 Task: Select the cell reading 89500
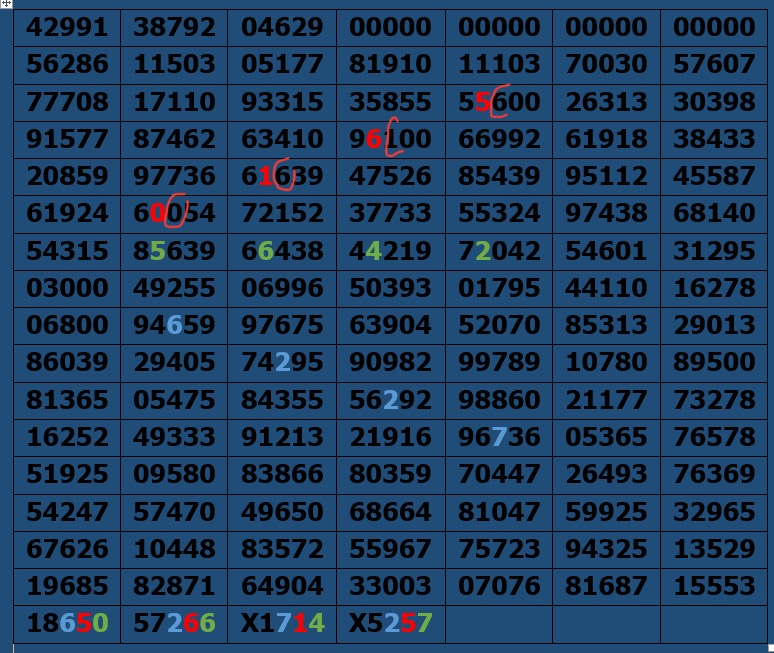pyautogui.click(x=714, y=363)
